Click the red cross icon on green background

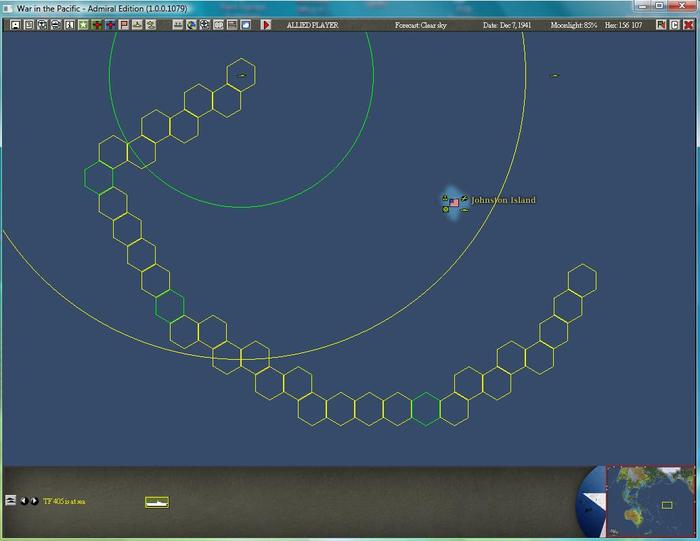tap(96, 25)
